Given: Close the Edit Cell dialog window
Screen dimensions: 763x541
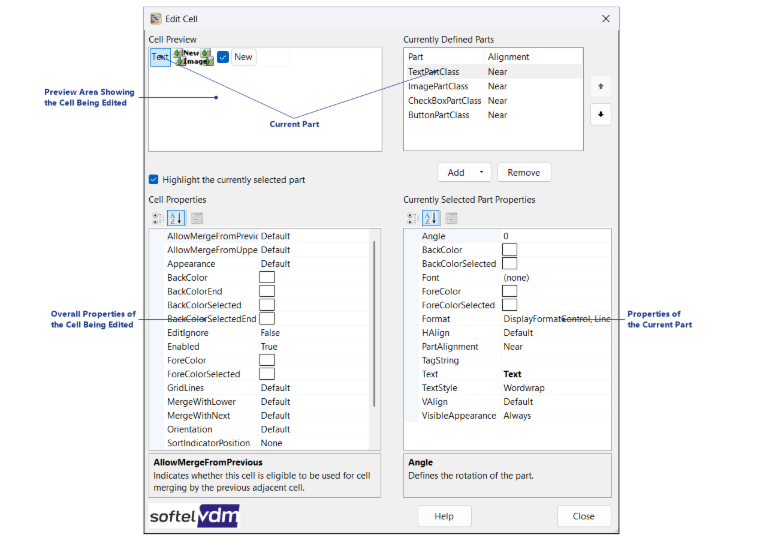Looking at the screenshot, I should click(606, 18).
